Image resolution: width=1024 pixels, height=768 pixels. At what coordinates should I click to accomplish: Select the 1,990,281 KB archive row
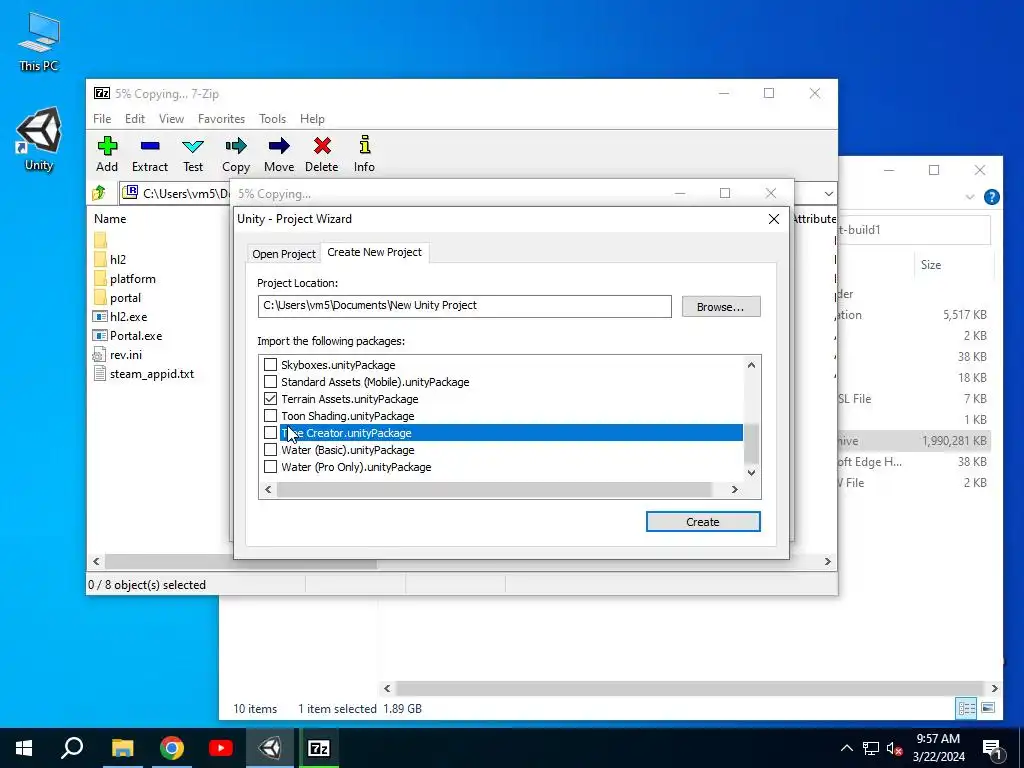click(x=914, y=441)
